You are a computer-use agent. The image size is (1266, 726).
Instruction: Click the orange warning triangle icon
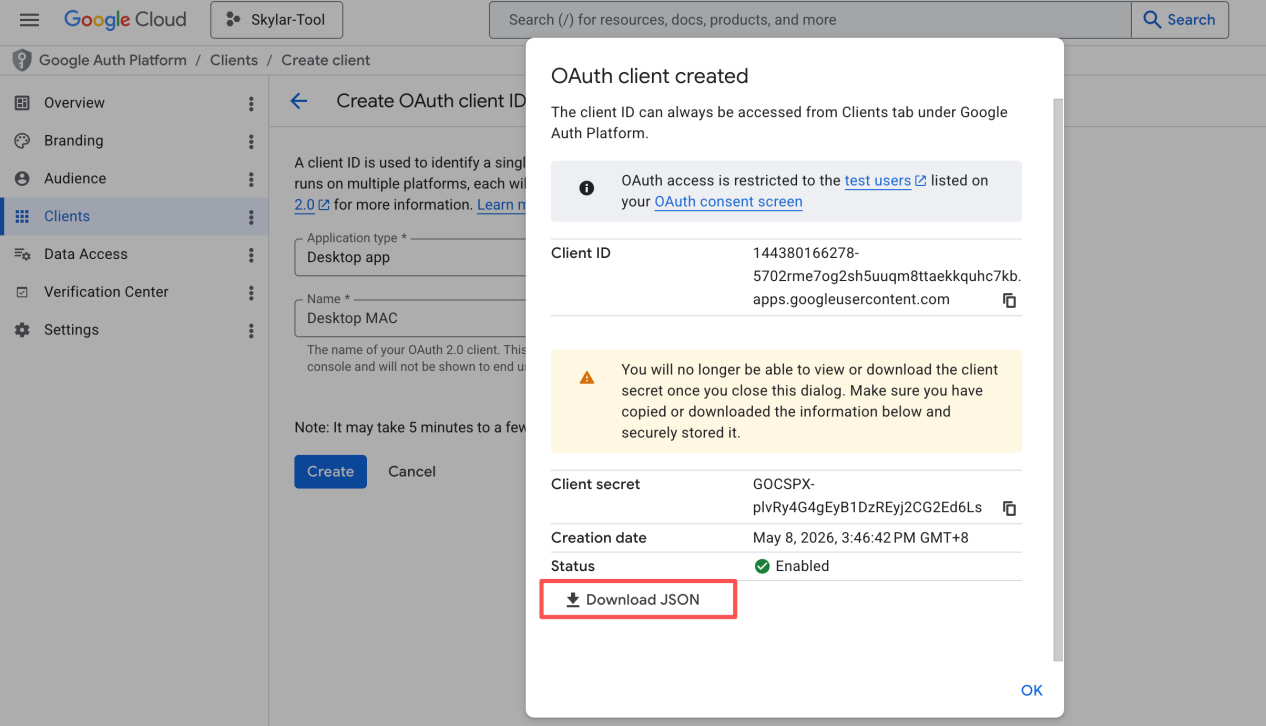pos(587,378)
